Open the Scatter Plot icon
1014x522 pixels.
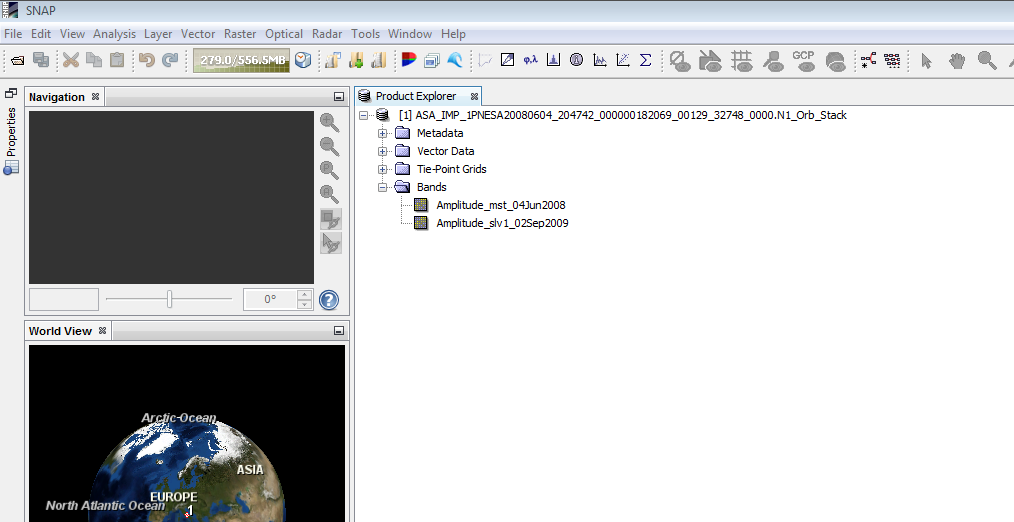point(623,60)
